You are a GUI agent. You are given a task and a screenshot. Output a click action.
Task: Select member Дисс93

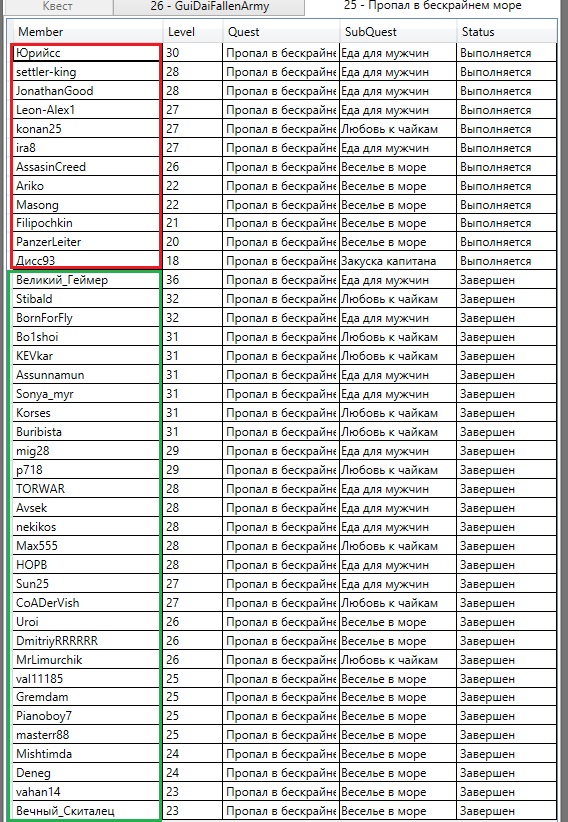(x=86, y=261)
